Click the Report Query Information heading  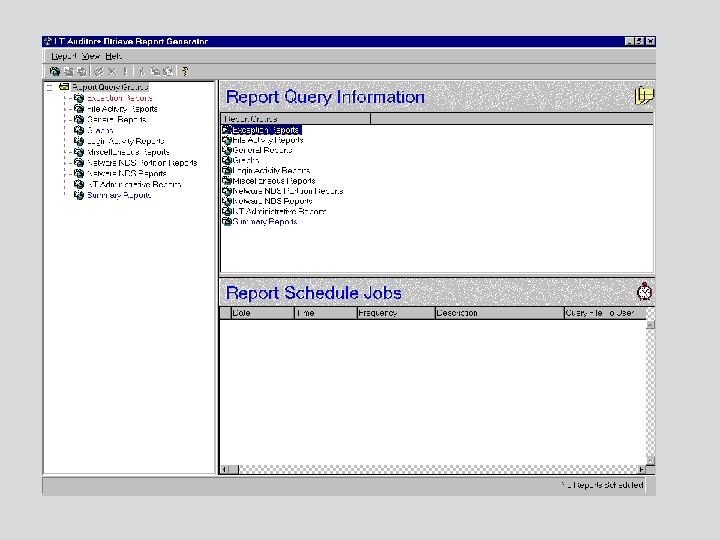pos(325,97)
